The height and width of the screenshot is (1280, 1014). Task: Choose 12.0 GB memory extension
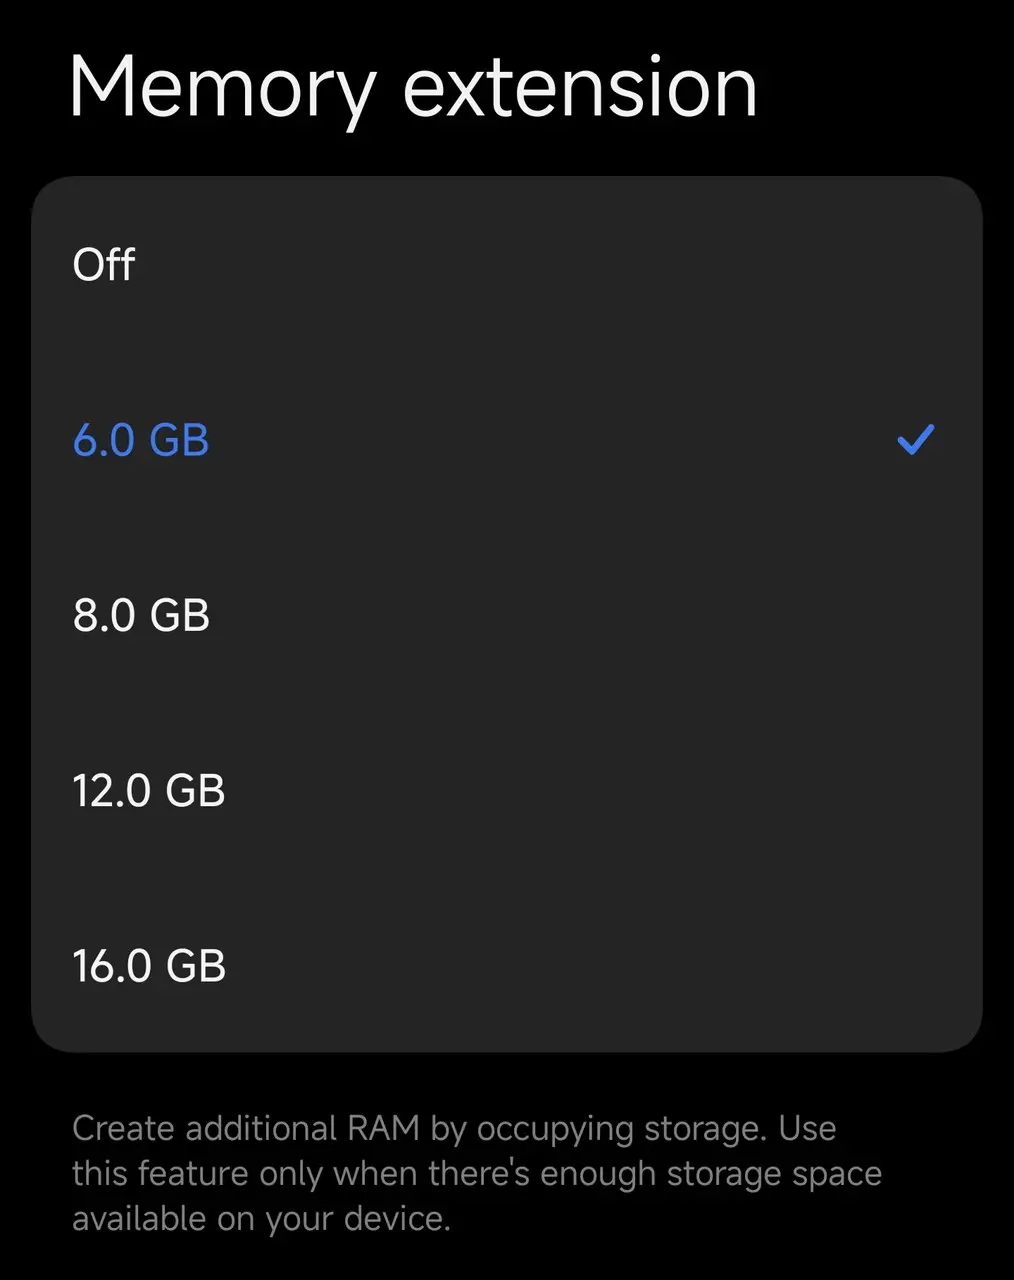click(x=149, y=790)
